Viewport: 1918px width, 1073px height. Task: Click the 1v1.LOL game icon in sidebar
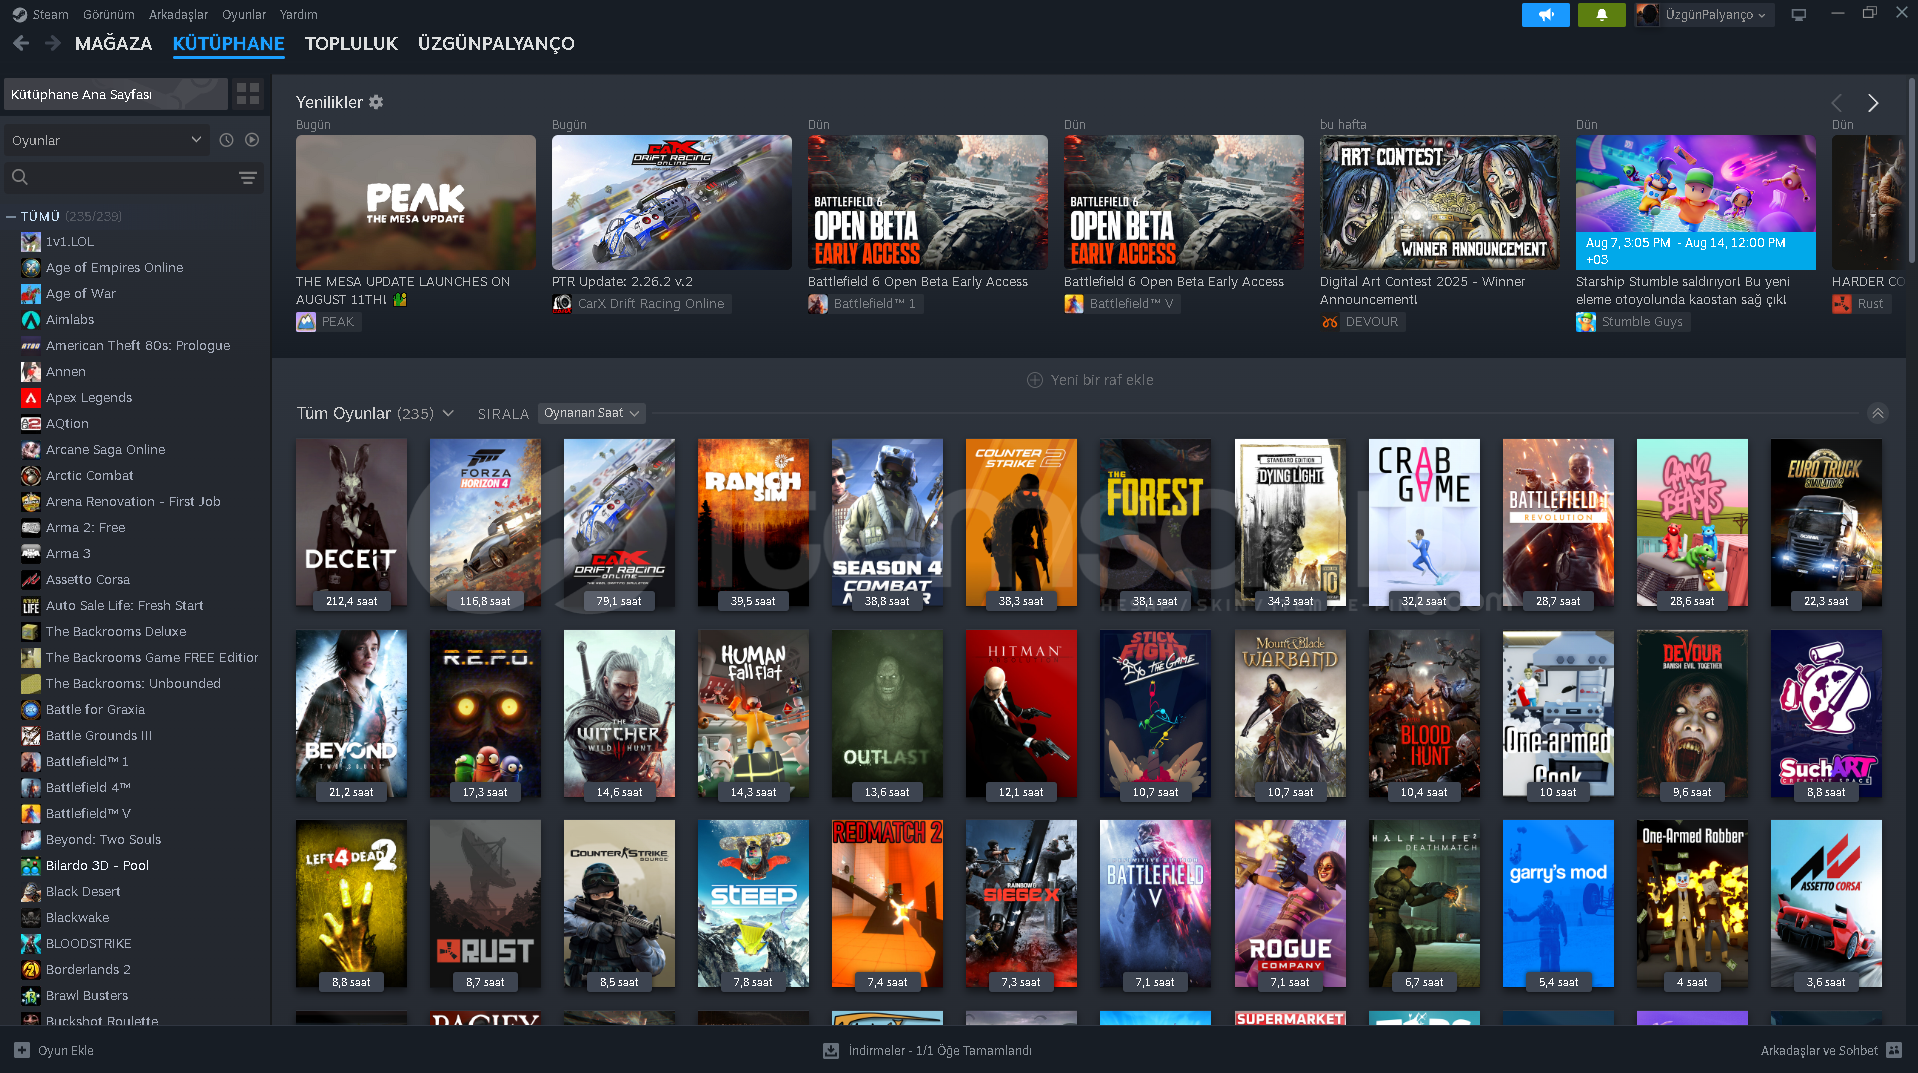coord(31,242)
